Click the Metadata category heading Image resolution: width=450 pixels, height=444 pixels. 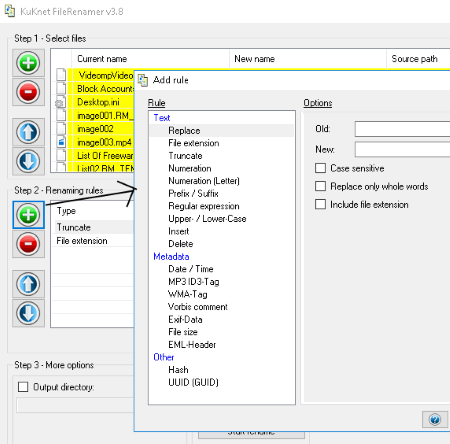point(171,257)
